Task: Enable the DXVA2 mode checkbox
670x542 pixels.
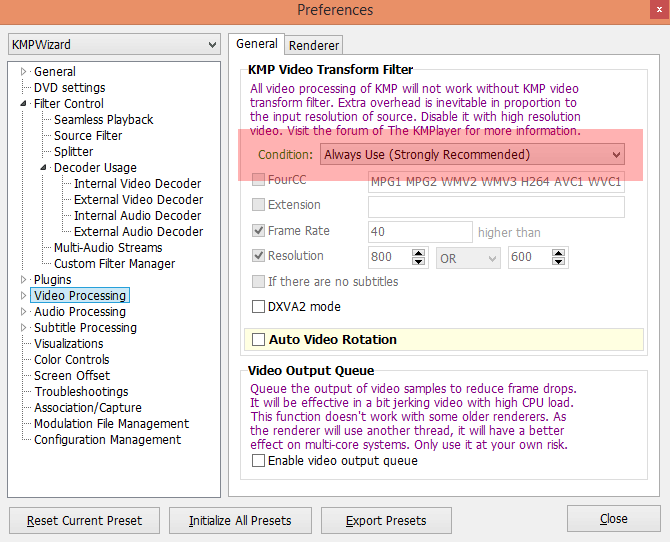Action: tap(259, 307)
